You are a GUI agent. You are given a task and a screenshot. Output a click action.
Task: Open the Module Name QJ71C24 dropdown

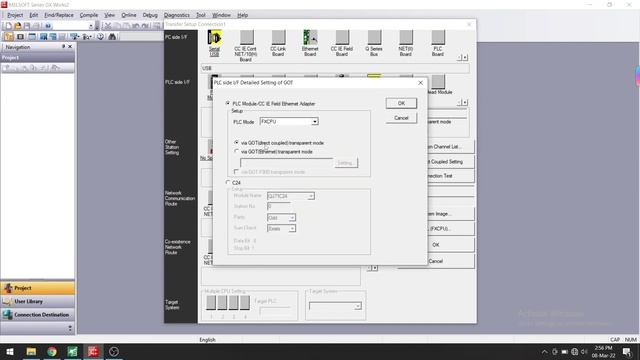click(x=311, y=196)
